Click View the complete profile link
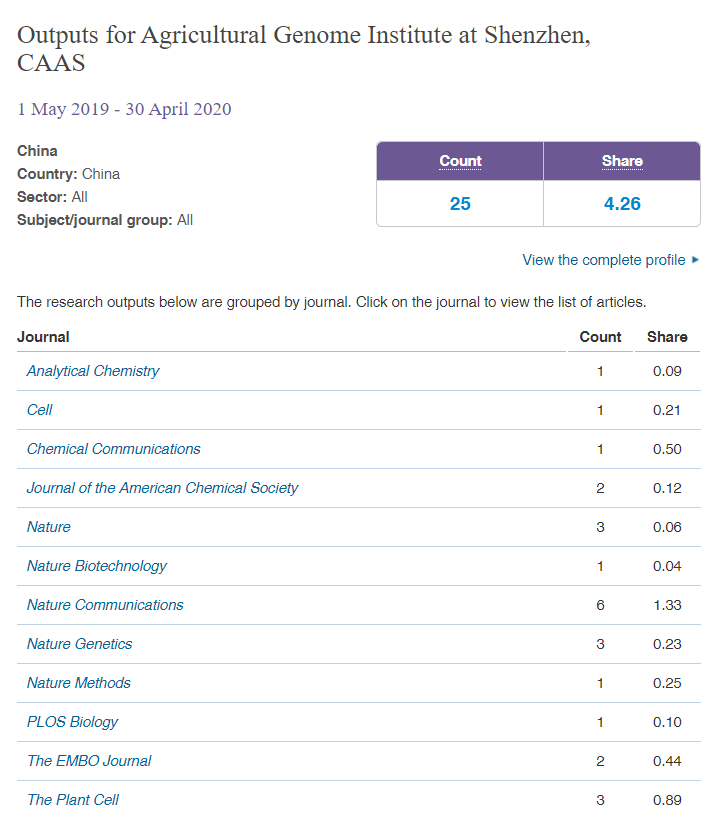This screenshot has width=721, height=827. pyautogui.click(x=603, y=260)
